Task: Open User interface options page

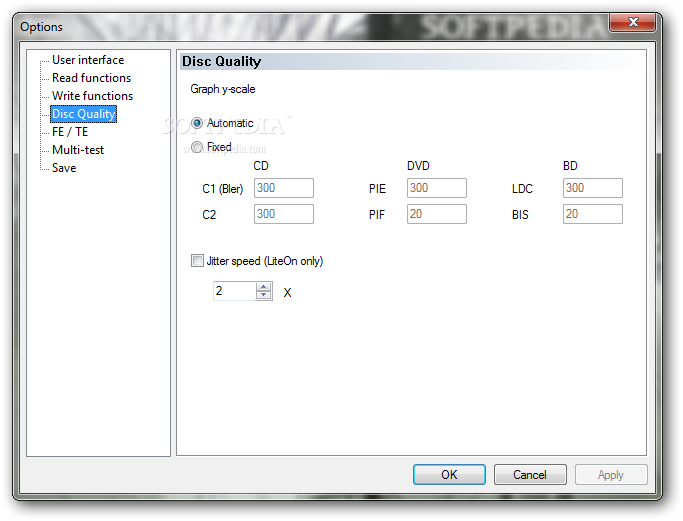Action: [88, 60]
